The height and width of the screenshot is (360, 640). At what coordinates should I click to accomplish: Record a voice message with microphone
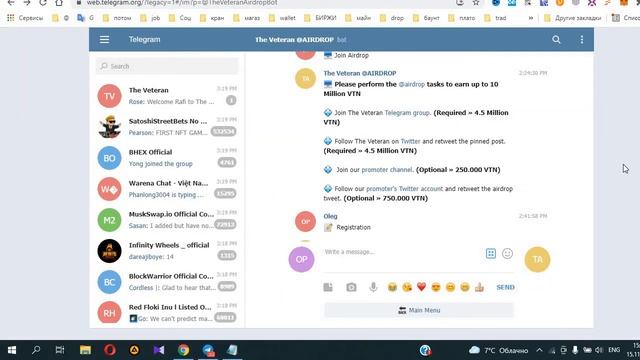pos(373,287)
